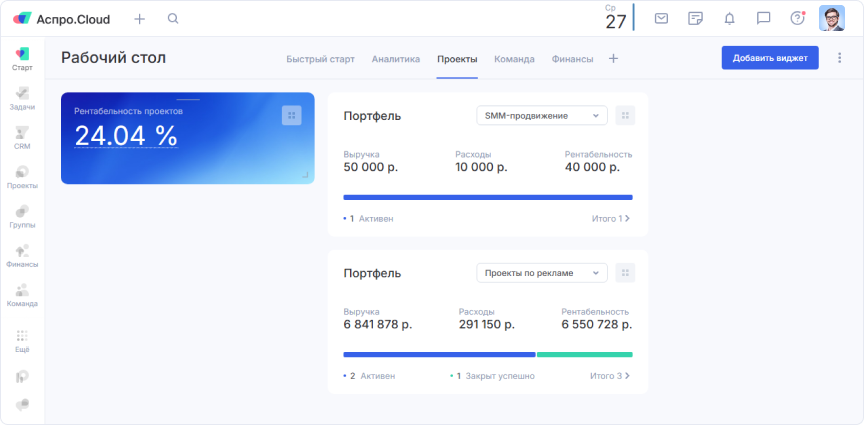
Task: Open the three-dot desktop options menu
Action: coord(839,58)
